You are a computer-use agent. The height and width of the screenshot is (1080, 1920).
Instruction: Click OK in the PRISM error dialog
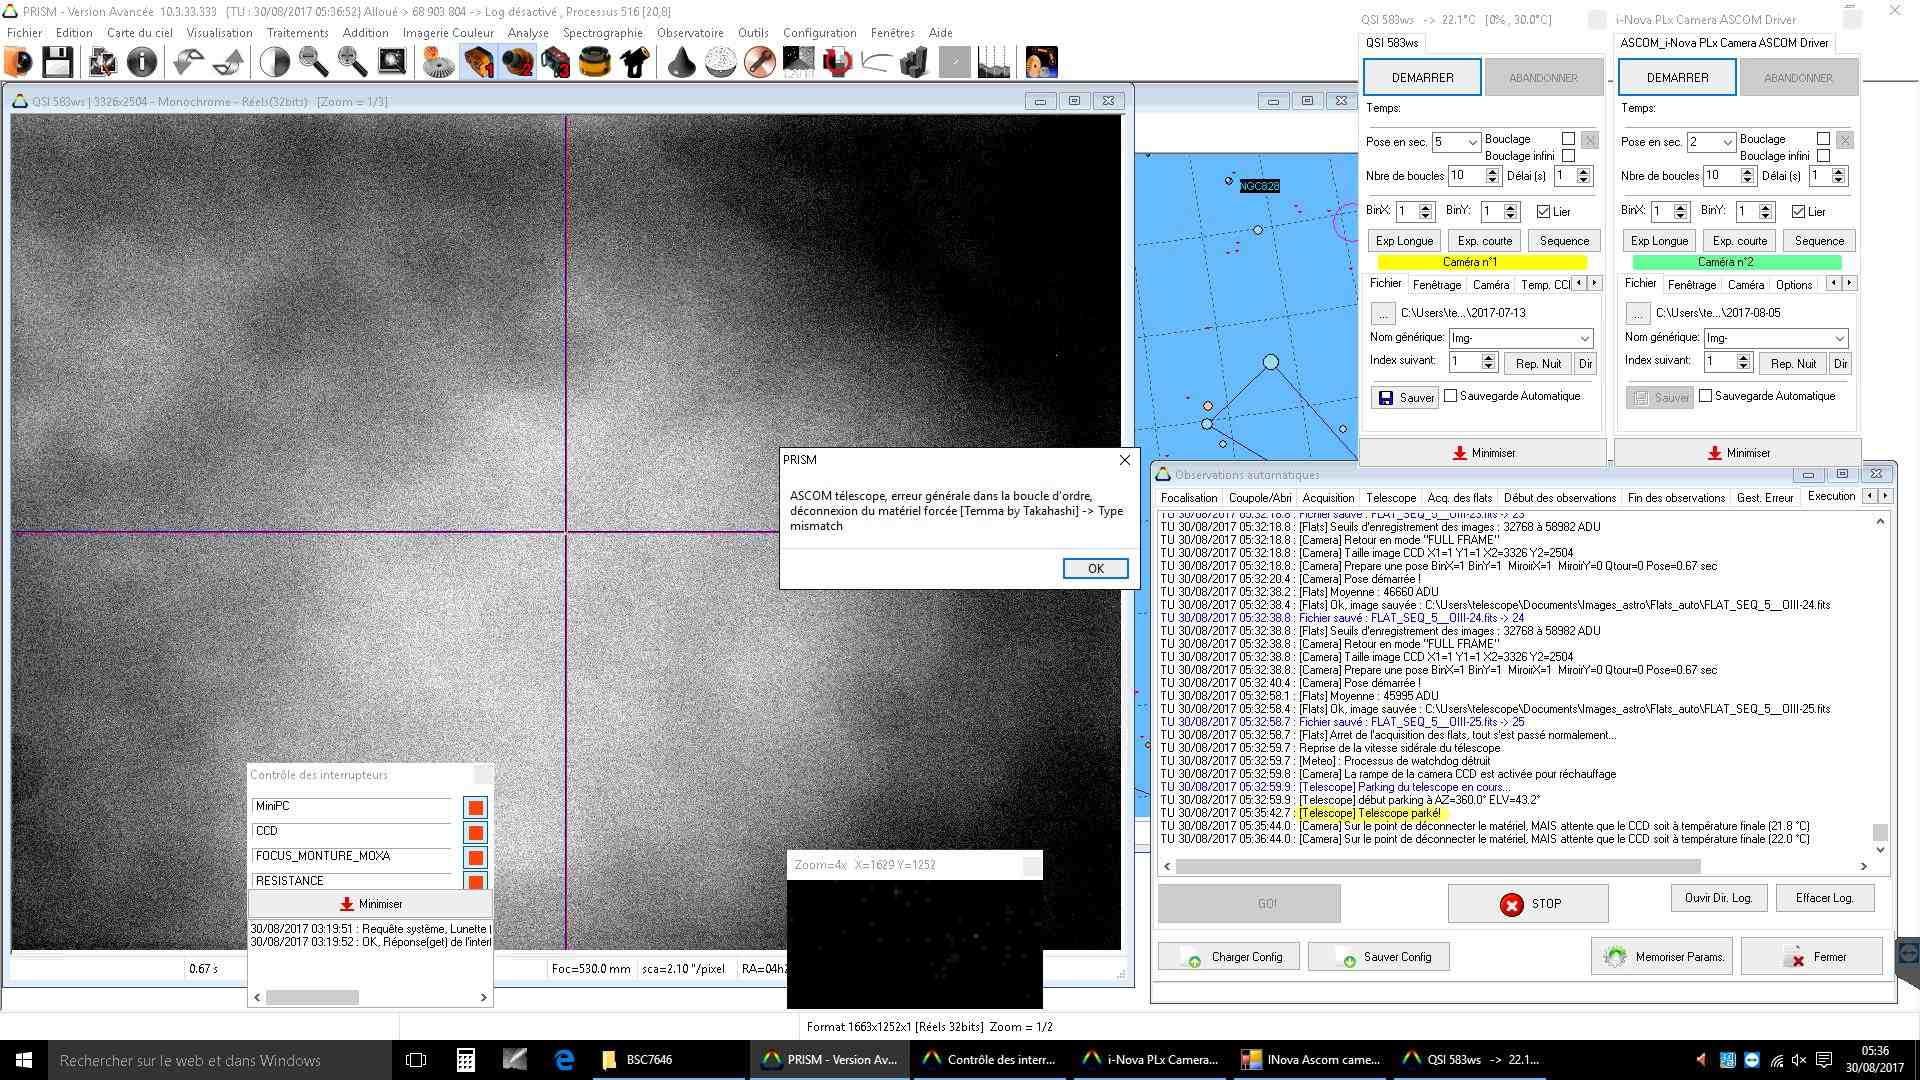coord(1095,568)
